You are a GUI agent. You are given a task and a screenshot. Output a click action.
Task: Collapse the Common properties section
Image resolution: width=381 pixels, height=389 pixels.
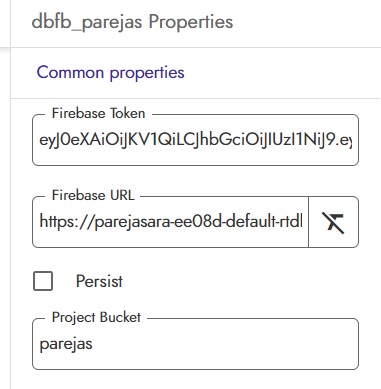pyautogui.click(x=110, y=73)
